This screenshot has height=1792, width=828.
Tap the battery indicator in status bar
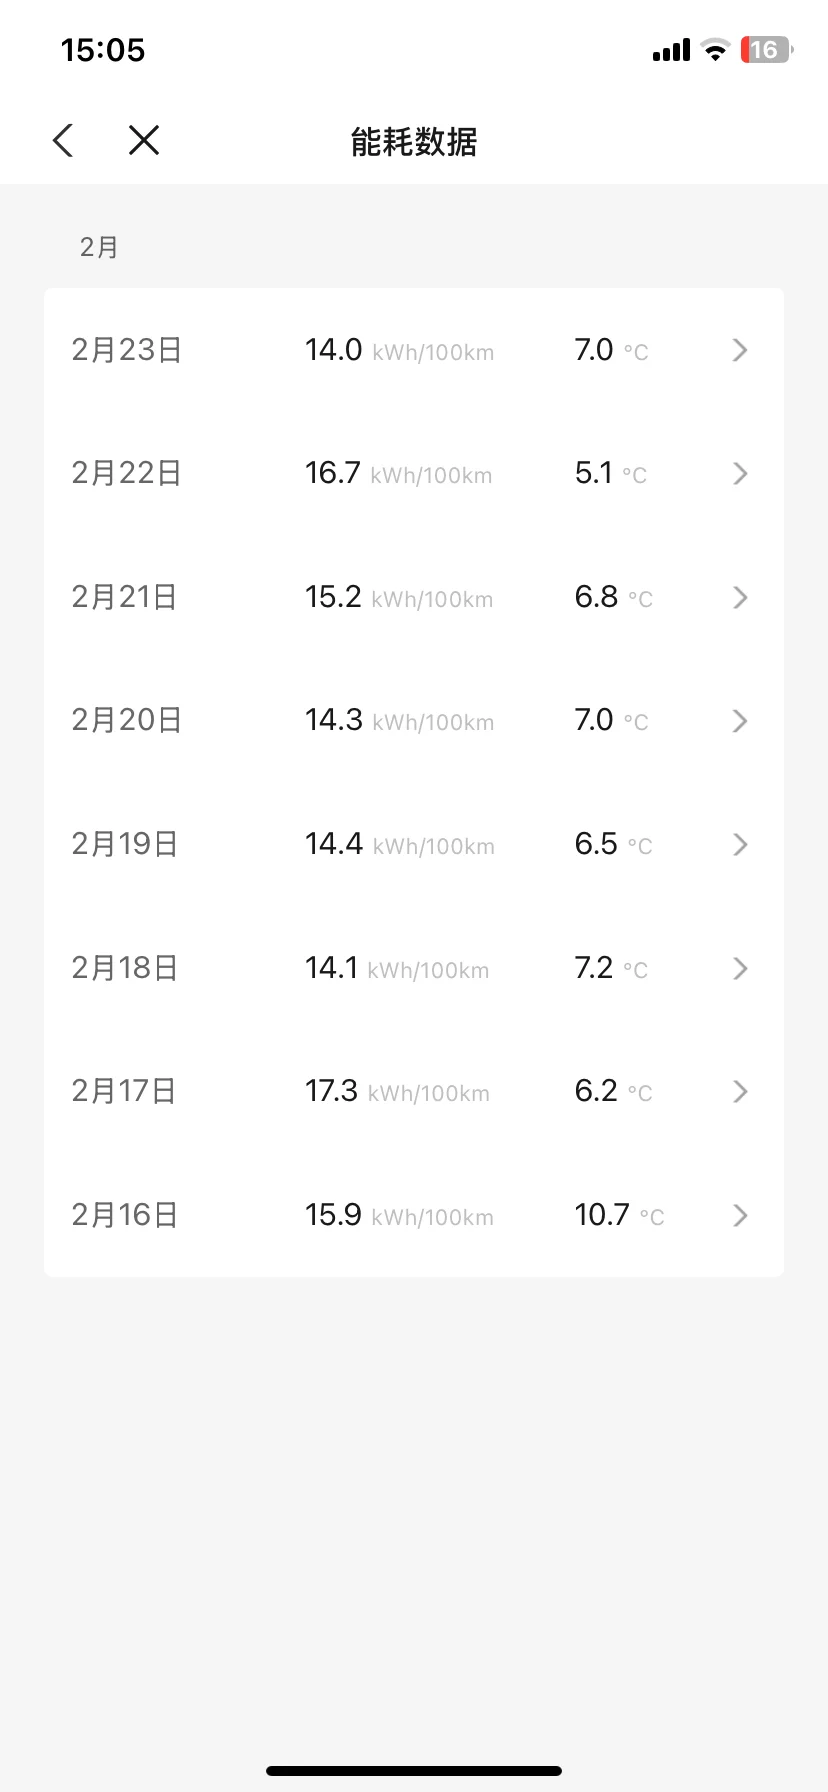click(766, 50)
